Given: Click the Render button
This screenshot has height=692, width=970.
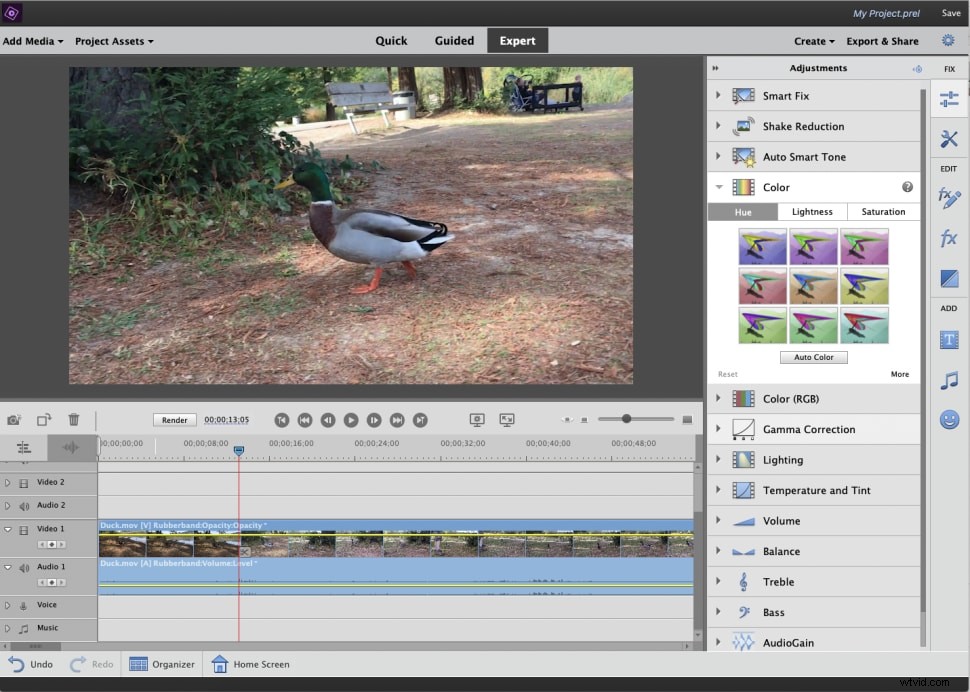Looking at the screenshot, I should [x=174, y=419].
